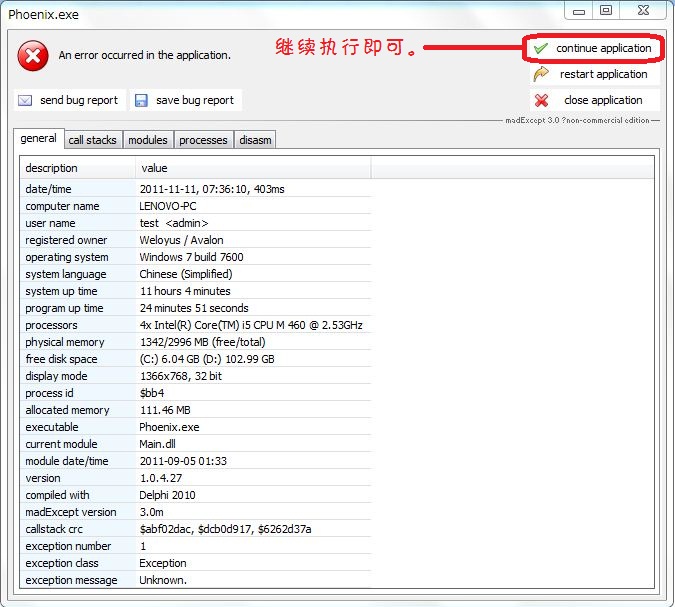Image resolution: width=675 pixels, height=607 pixels.
Task: Select the program up time row label
Action: (64, 308)
